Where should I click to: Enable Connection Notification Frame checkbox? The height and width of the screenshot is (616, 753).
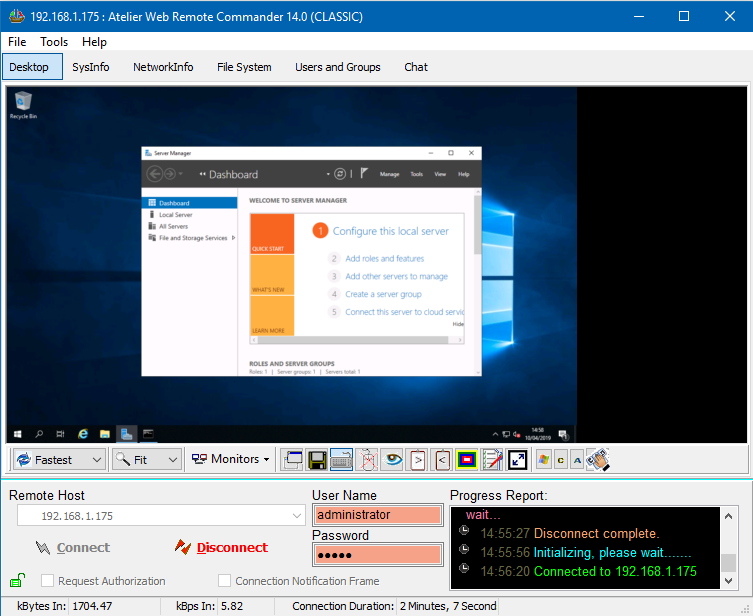tap(224, 581)
